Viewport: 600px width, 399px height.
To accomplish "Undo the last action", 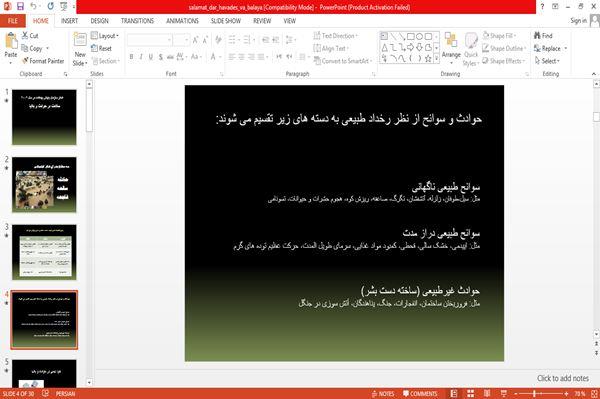I will coord(34,7).
